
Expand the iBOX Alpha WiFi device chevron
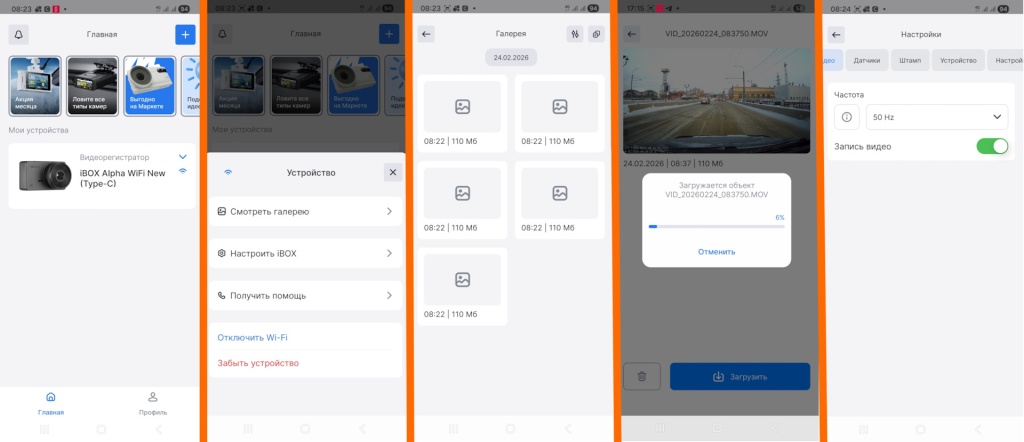tap(182, 157)
